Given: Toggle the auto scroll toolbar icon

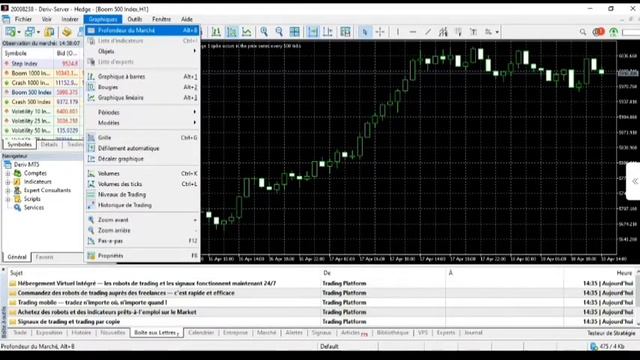Looking at the screenshot, I should point(313,32).
